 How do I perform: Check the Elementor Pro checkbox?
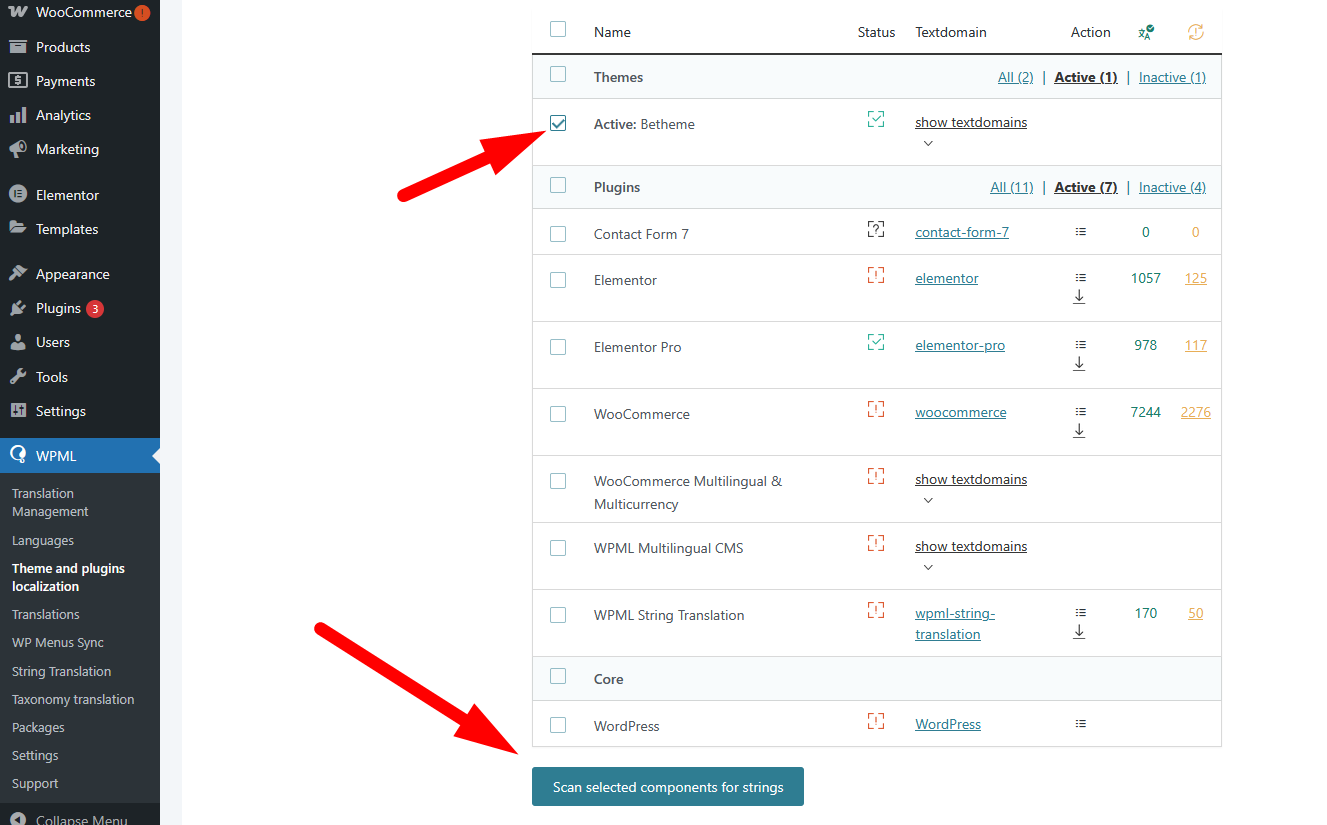point(558,347)
